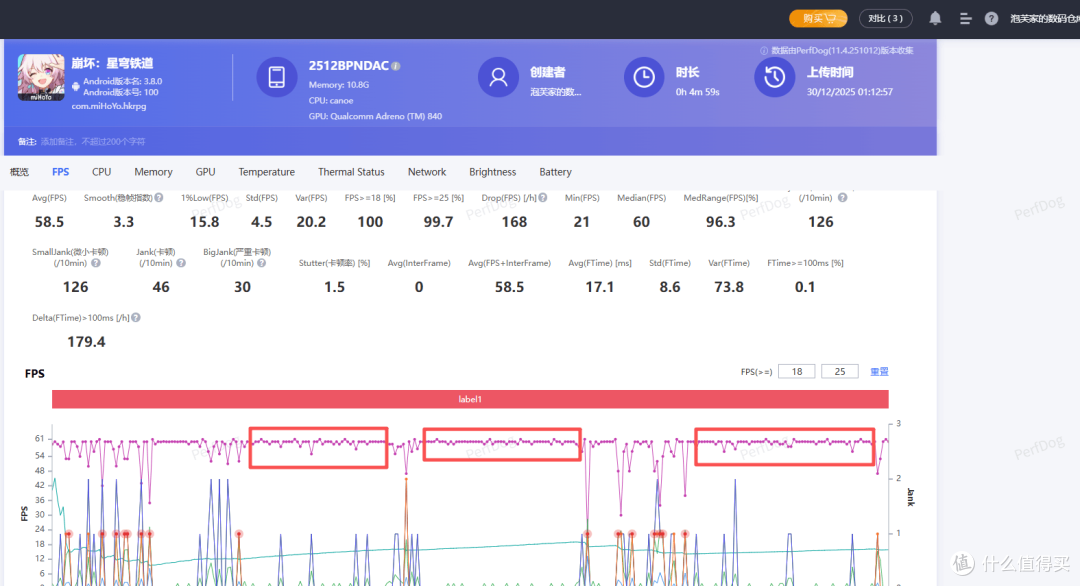Viewport: 1080px width, 586px height.
Task: Open the Memory tab
Action: pos(153,172)
